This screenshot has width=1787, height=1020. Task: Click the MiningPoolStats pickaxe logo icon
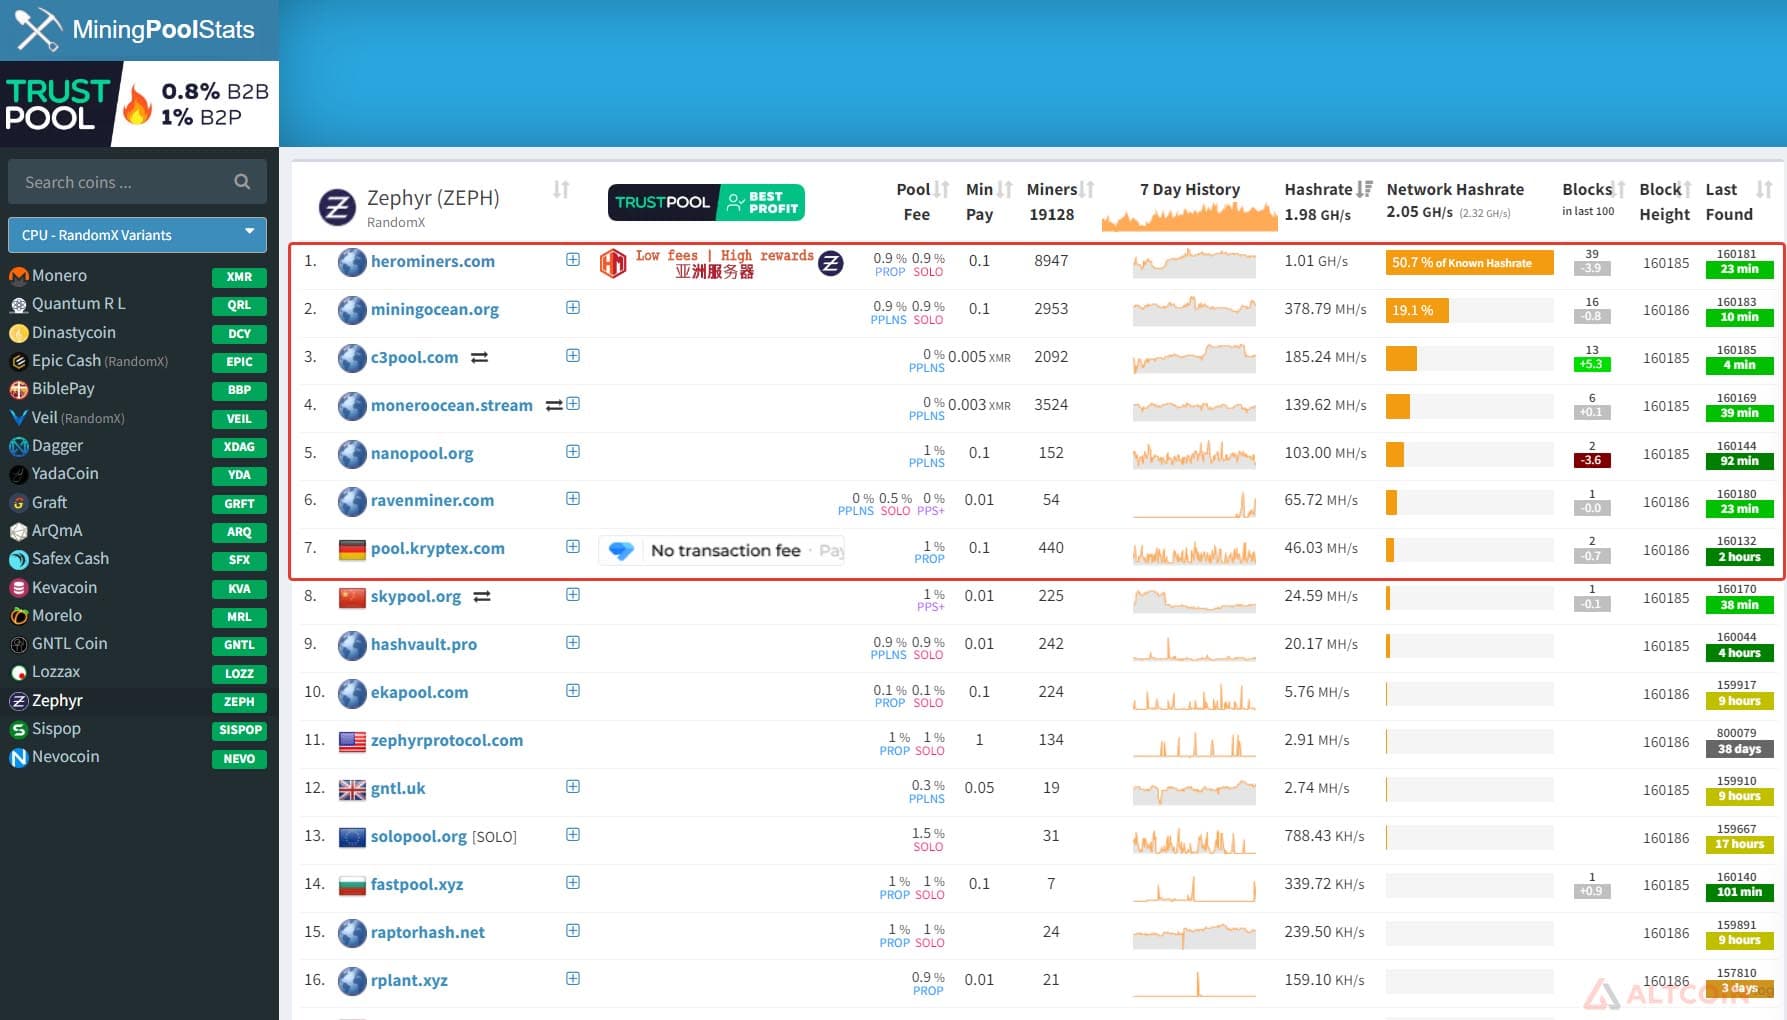pos(38,29)
